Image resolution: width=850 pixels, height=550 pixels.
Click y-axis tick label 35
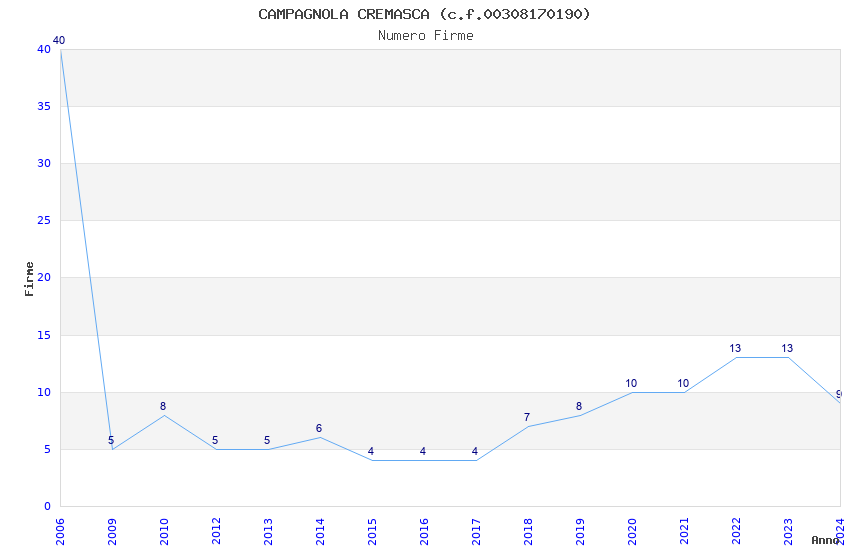pos(44,106)
